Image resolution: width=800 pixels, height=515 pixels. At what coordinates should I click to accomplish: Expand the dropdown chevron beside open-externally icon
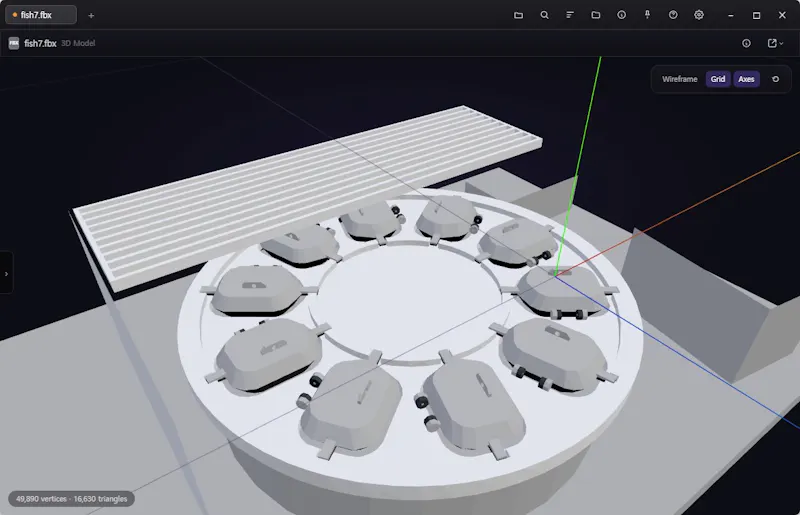pyautogui.click(x=781, y=44)
